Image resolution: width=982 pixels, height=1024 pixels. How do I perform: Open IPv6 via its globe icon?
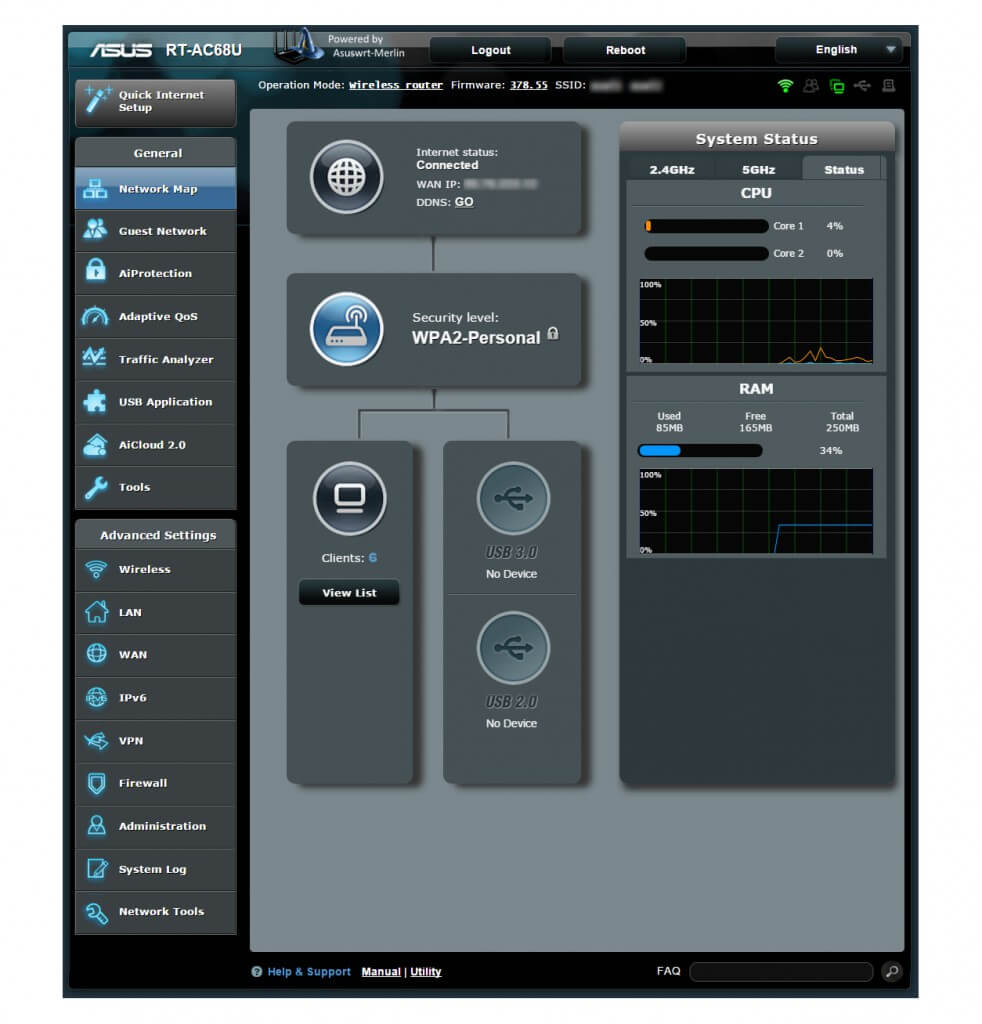[97, 697]
